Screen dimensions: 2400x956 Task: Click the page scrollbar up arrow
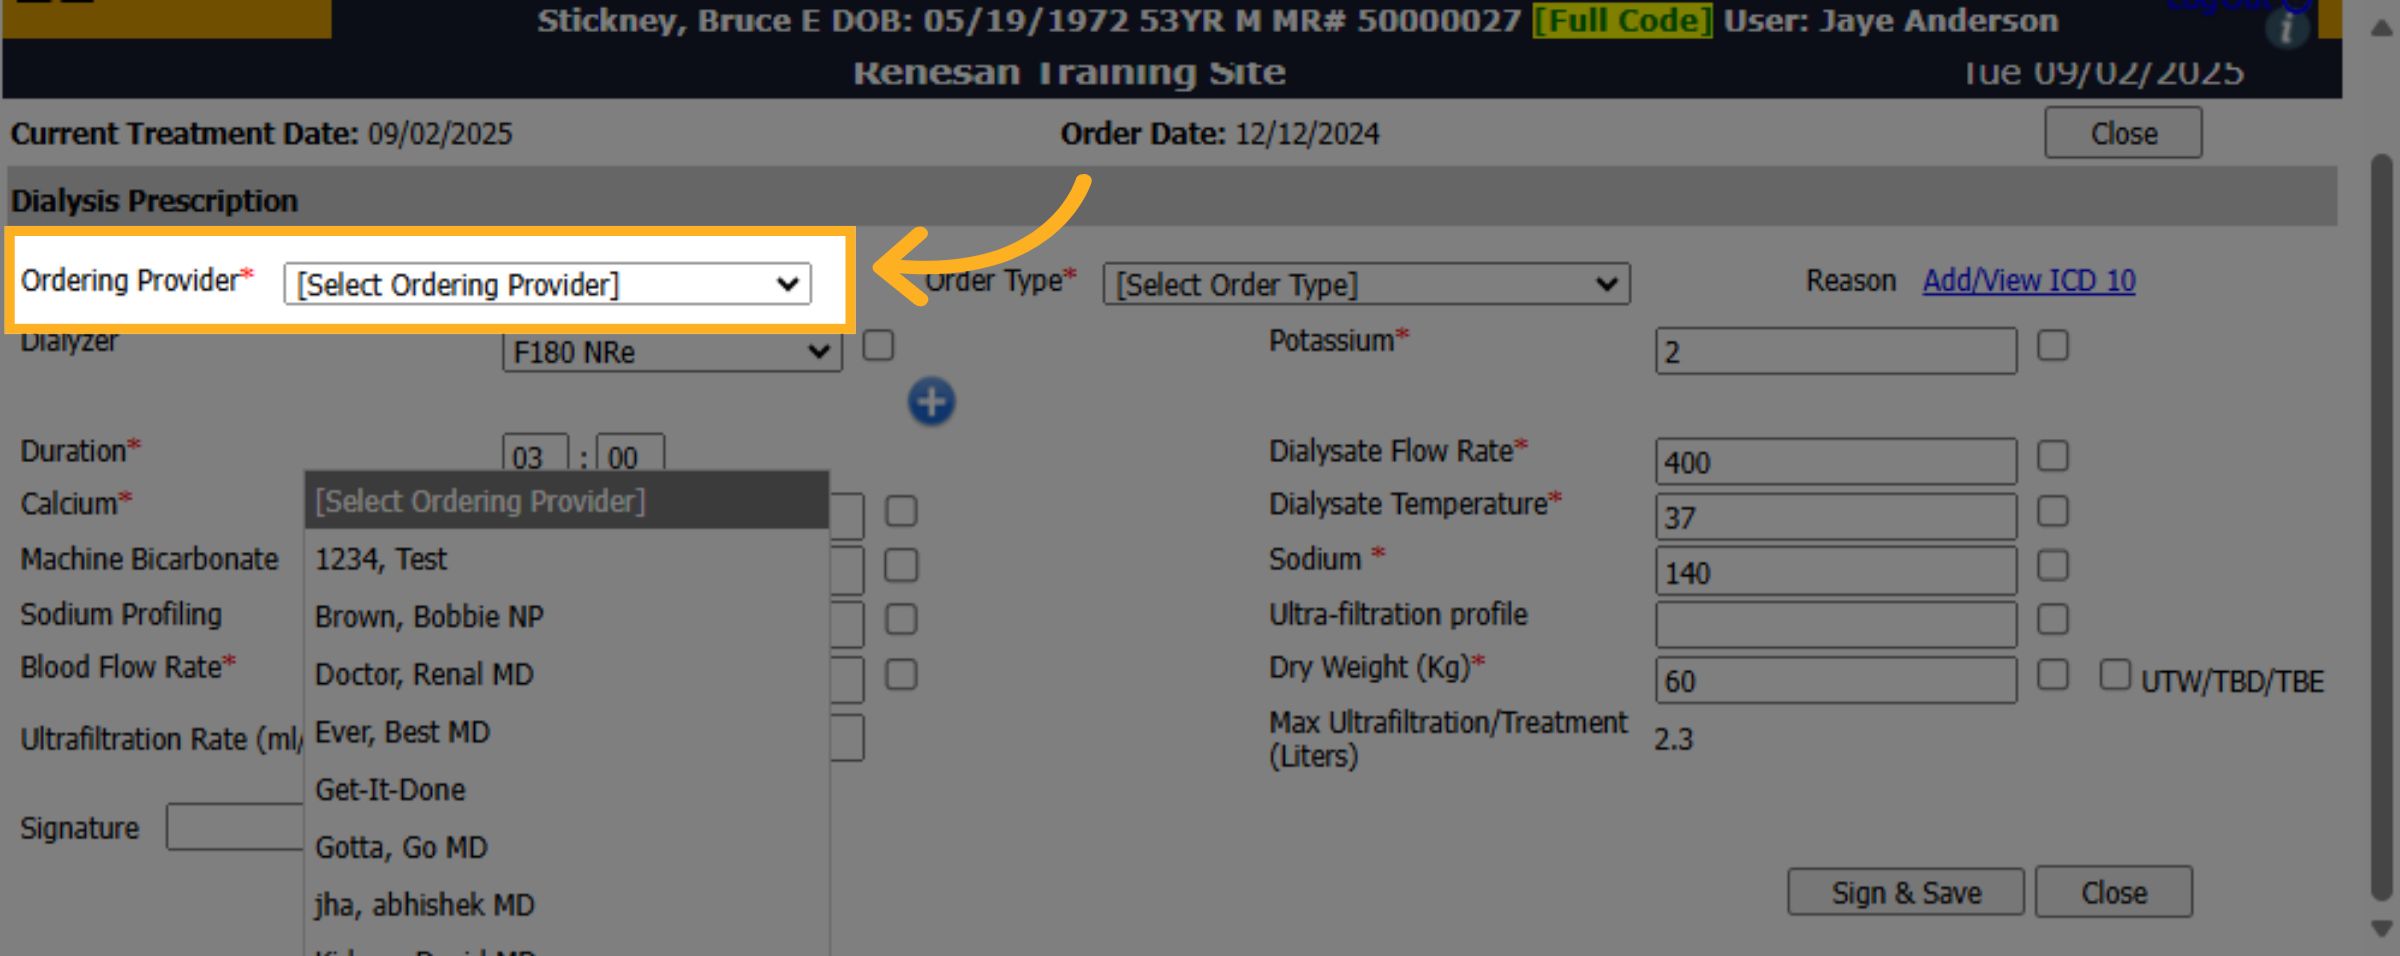coord(2381,28)
